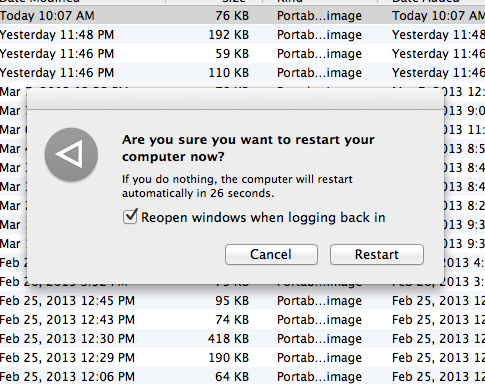The width and height of the screenshot is (485, 384).
Task: Select the file sized 95 KB
Action: coord(242,300)
